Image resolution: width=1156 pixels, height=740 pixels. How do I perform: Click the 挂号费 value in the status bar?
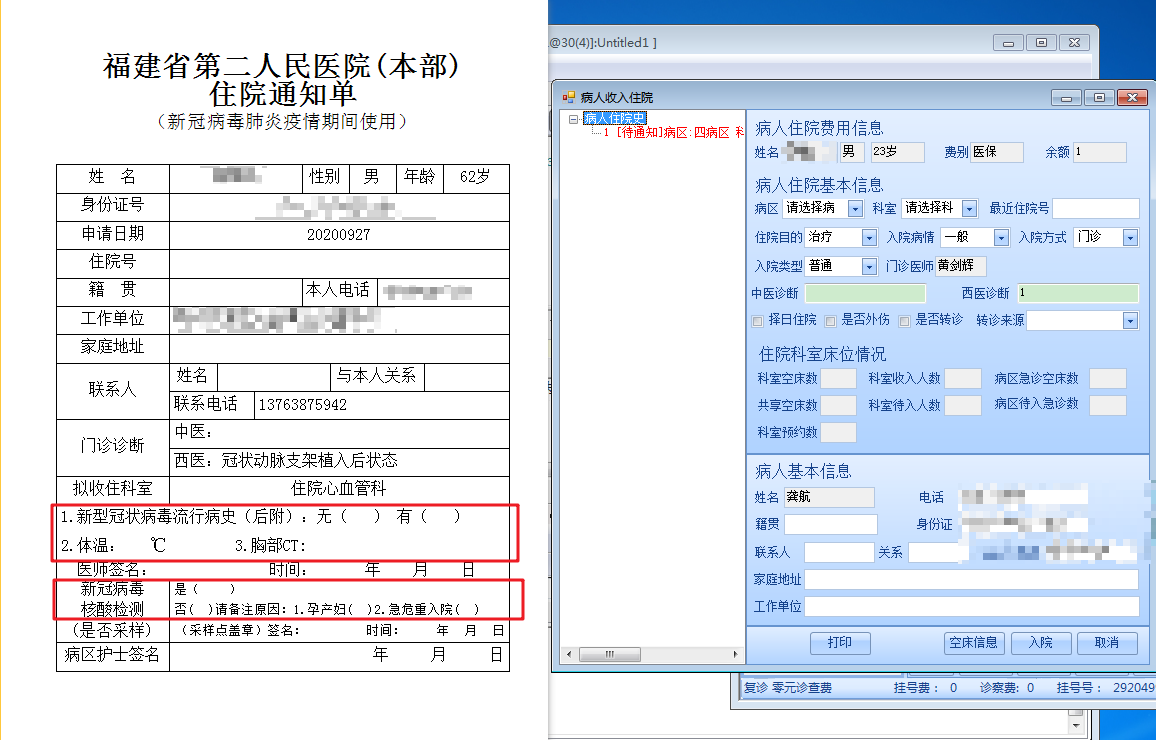tap(953, 688)
